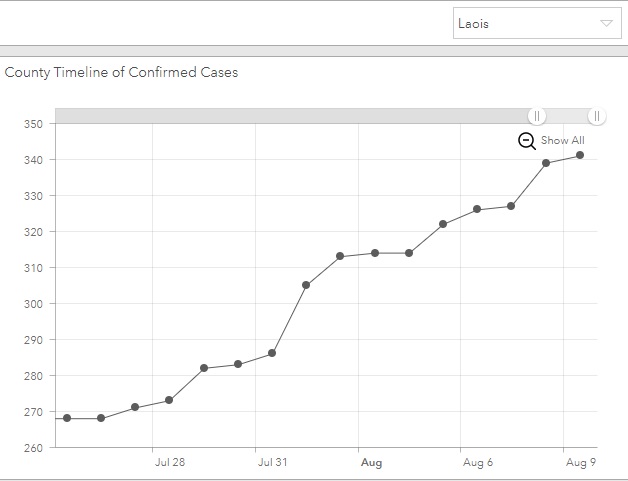Open the Laois county dropdown

tap(537, 23)
